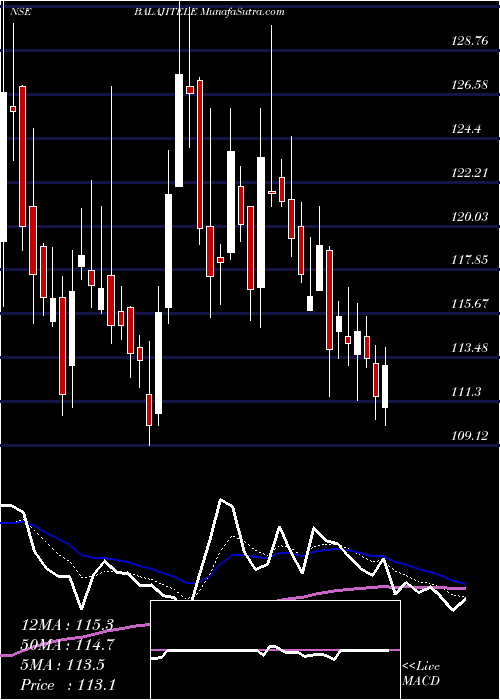Screen dimensions: 500x700
Task: Click the Price : 113.1 reading
Action: click(x=67, y=685)
